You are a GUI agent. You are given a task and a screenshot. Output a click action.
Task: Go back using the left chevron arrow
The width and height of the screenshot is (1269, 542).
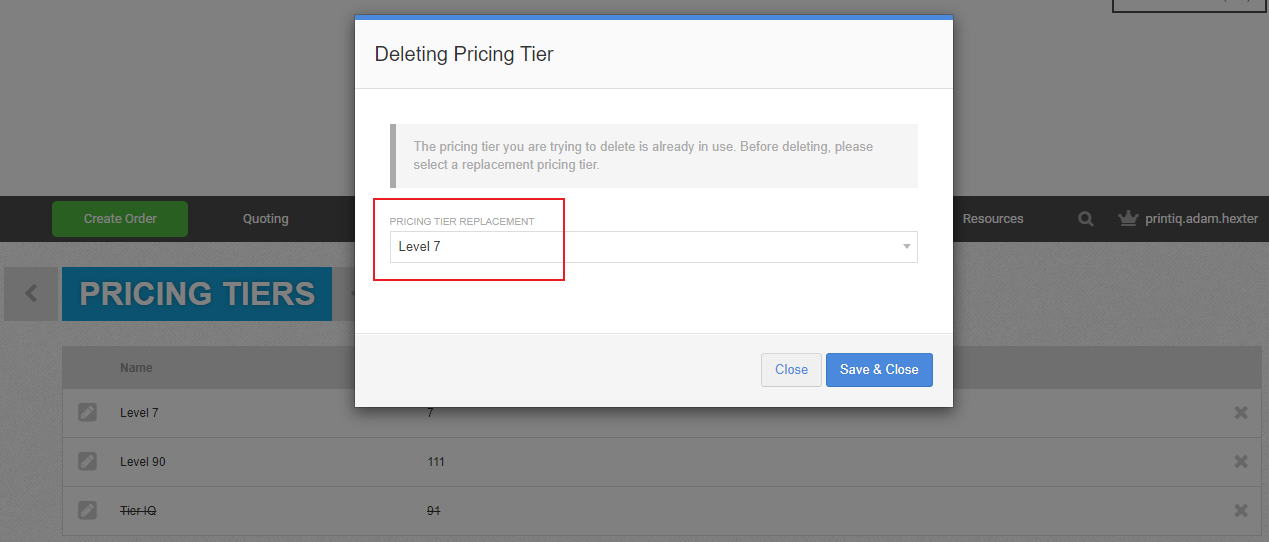click(31, 294)
